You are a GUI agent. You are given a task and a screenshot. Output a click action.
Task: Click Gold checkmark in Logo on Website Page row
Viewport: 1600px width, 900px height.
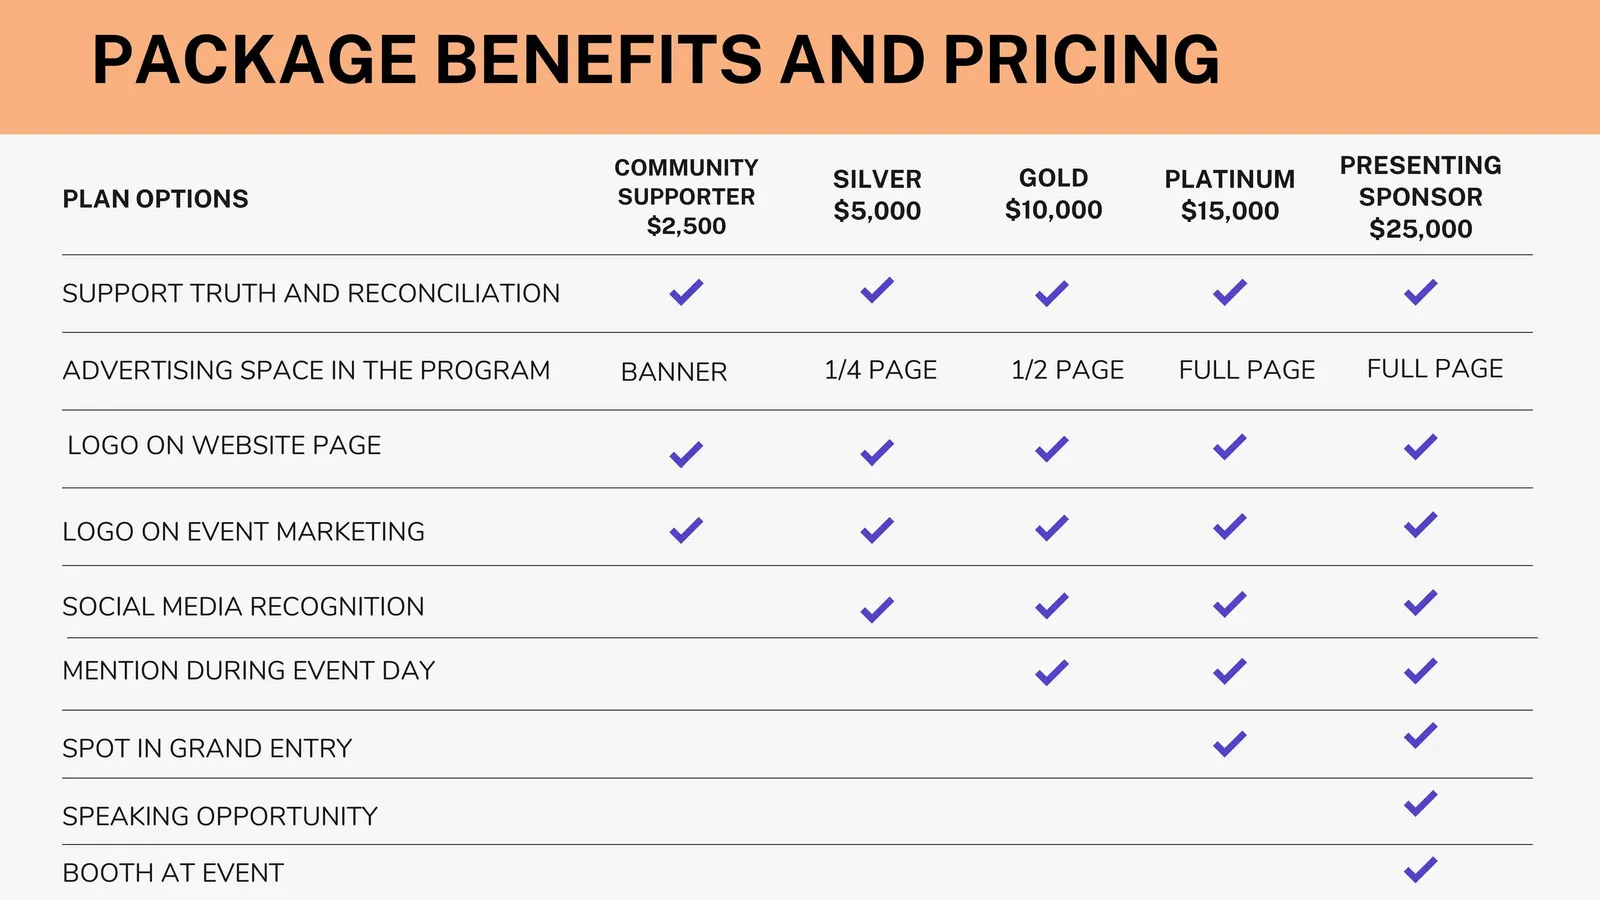coord(1052,449)
